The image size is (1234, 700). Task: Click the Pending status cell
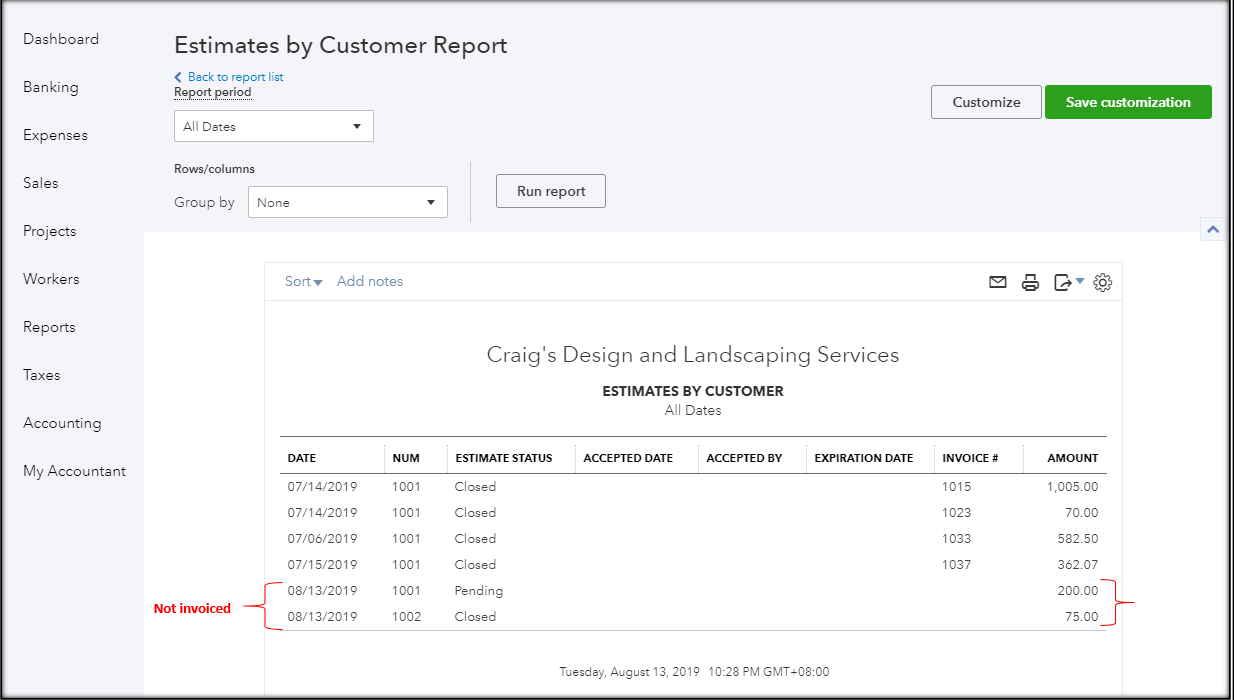tap(479, 591)
